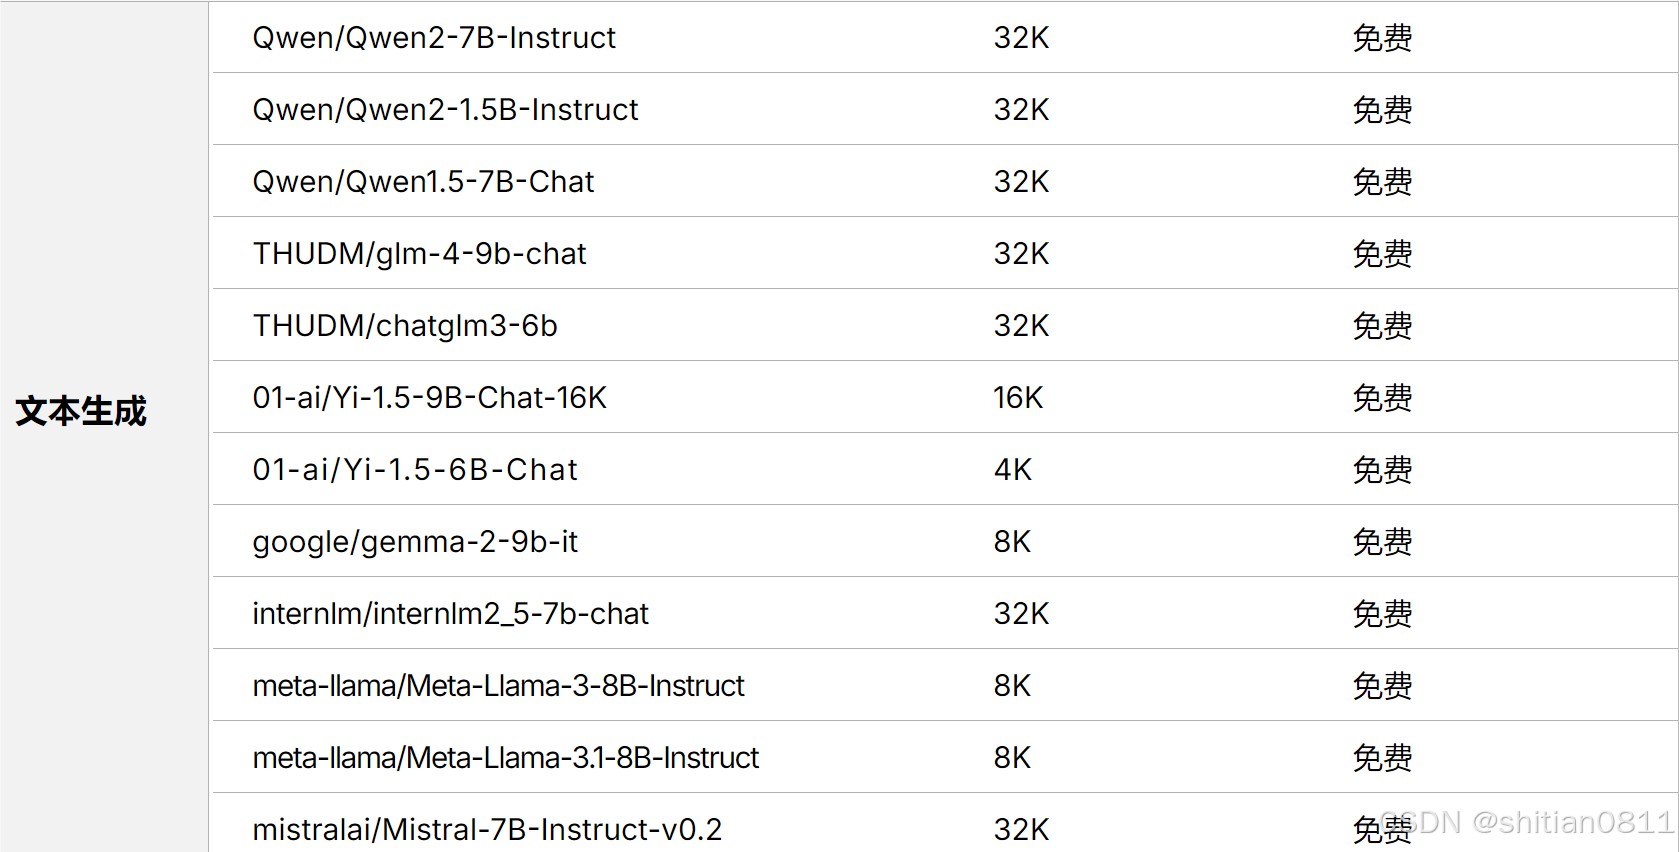Click 免费 price for Qwen2-7B-Instruct row
1679x852 pixels.
pos(1382,38)
